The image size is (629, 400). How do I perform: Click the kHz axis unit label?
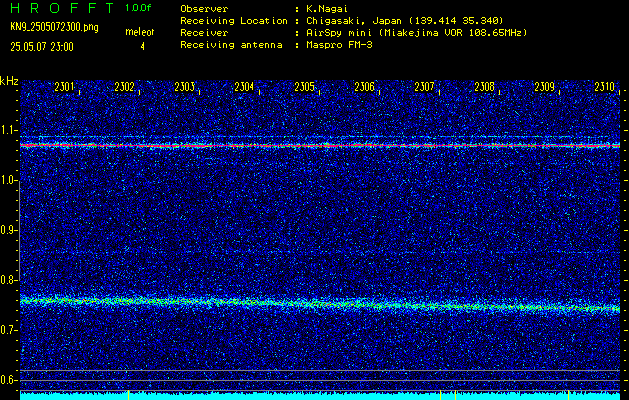point(9,81)
